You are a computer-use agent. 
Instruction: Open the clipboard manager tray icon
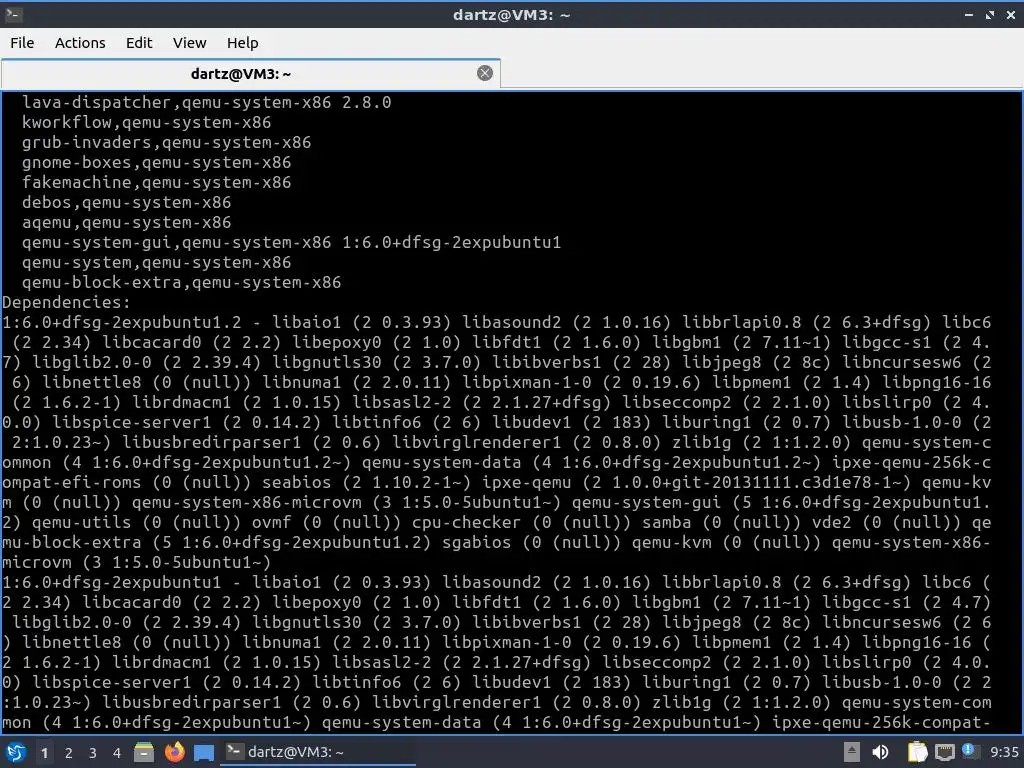(917, 752)
